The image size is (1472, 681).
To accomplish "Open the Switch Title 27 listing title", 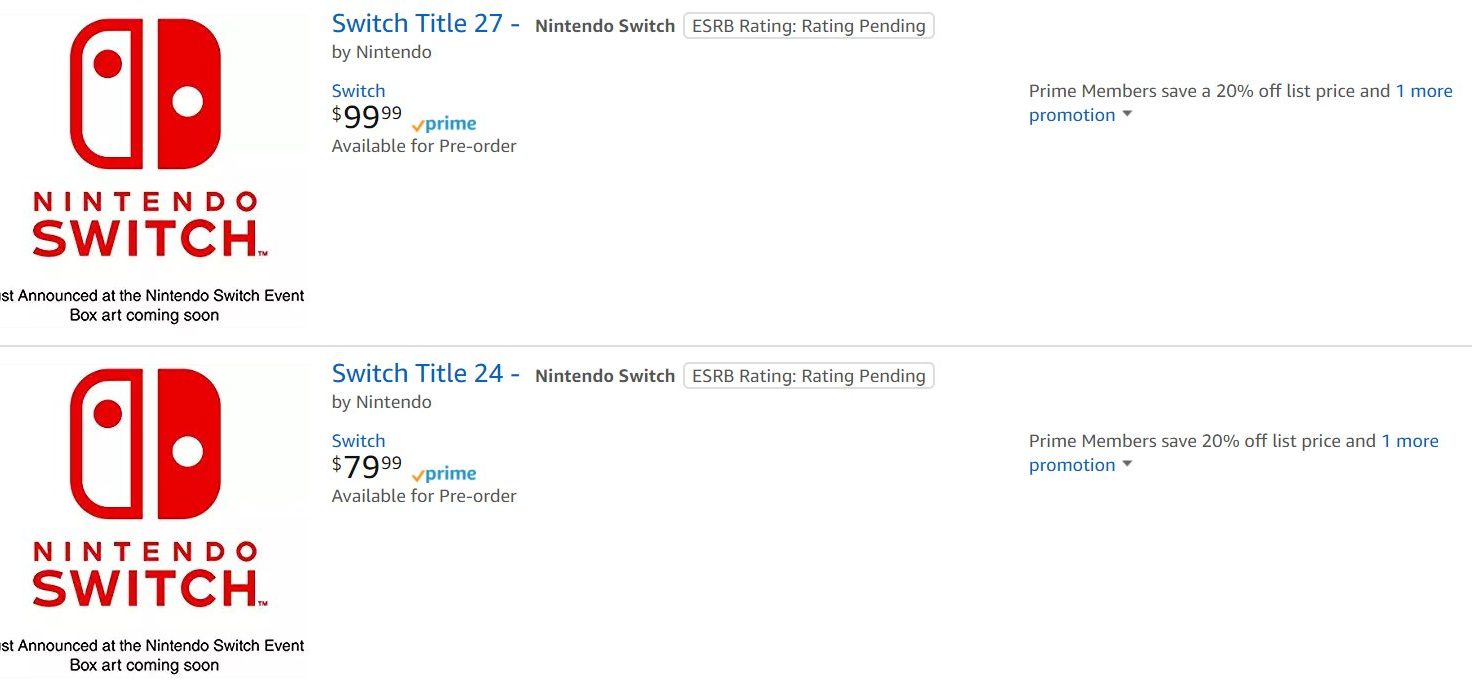I will coord(425,24).
